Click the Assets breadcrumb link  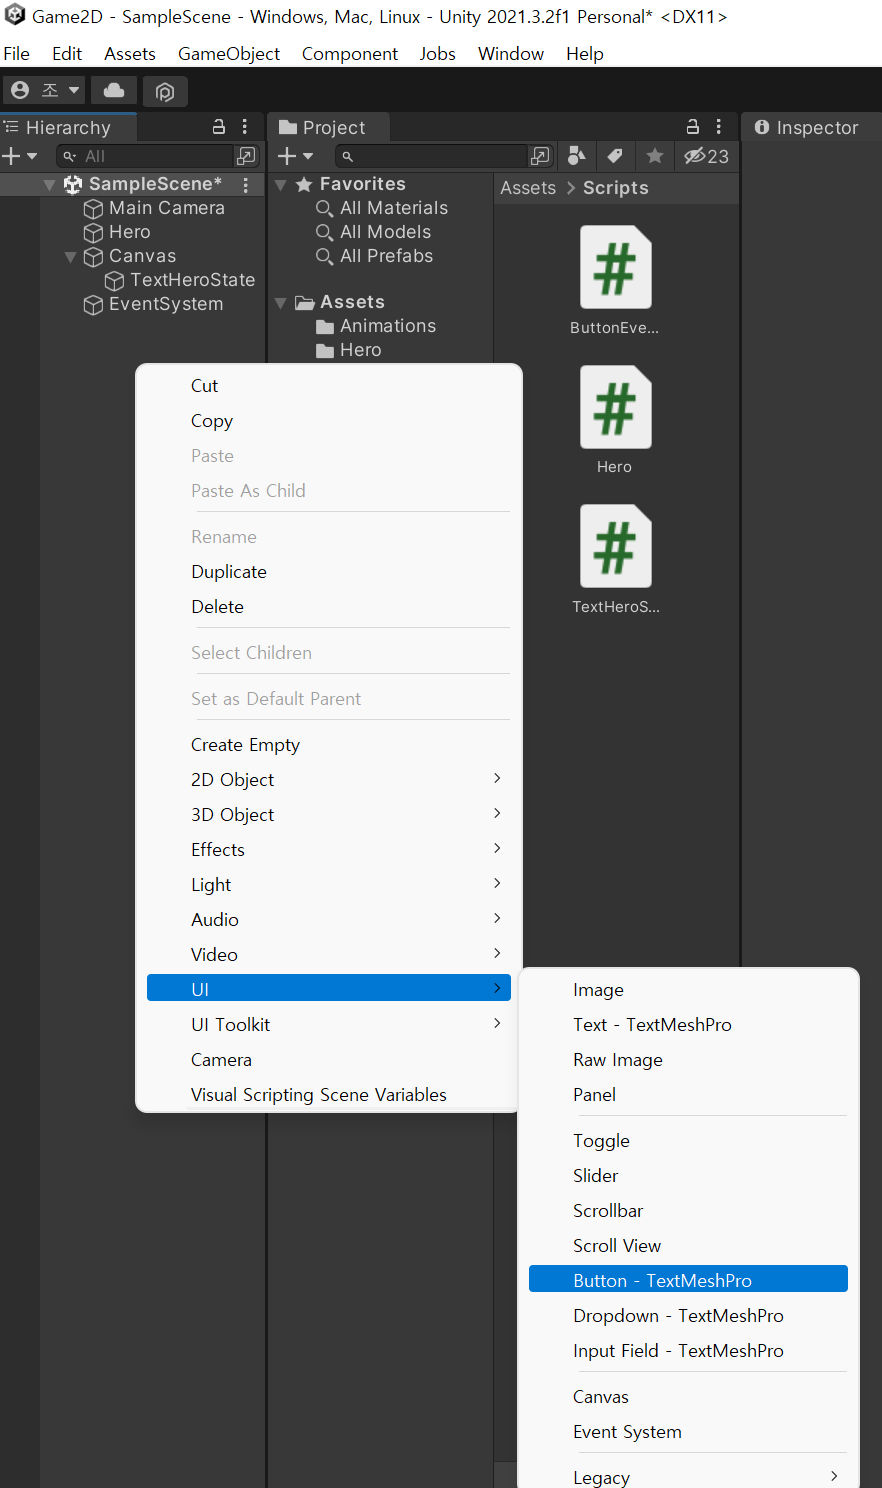528,188
